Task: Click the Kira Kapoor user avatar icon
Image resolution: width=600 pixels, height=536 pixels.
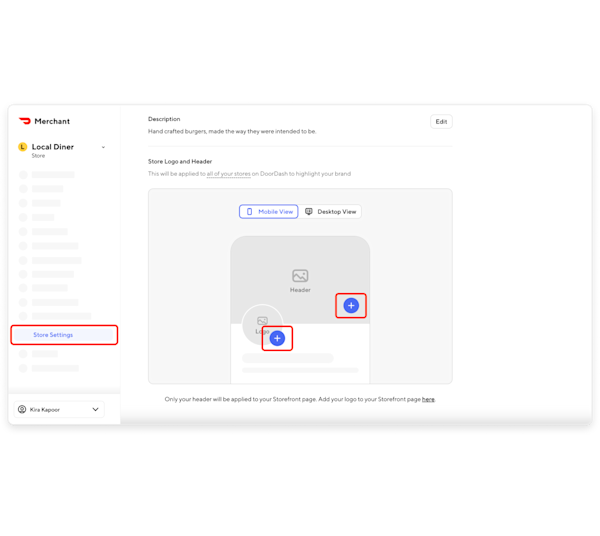Action: tap(22, 409)
